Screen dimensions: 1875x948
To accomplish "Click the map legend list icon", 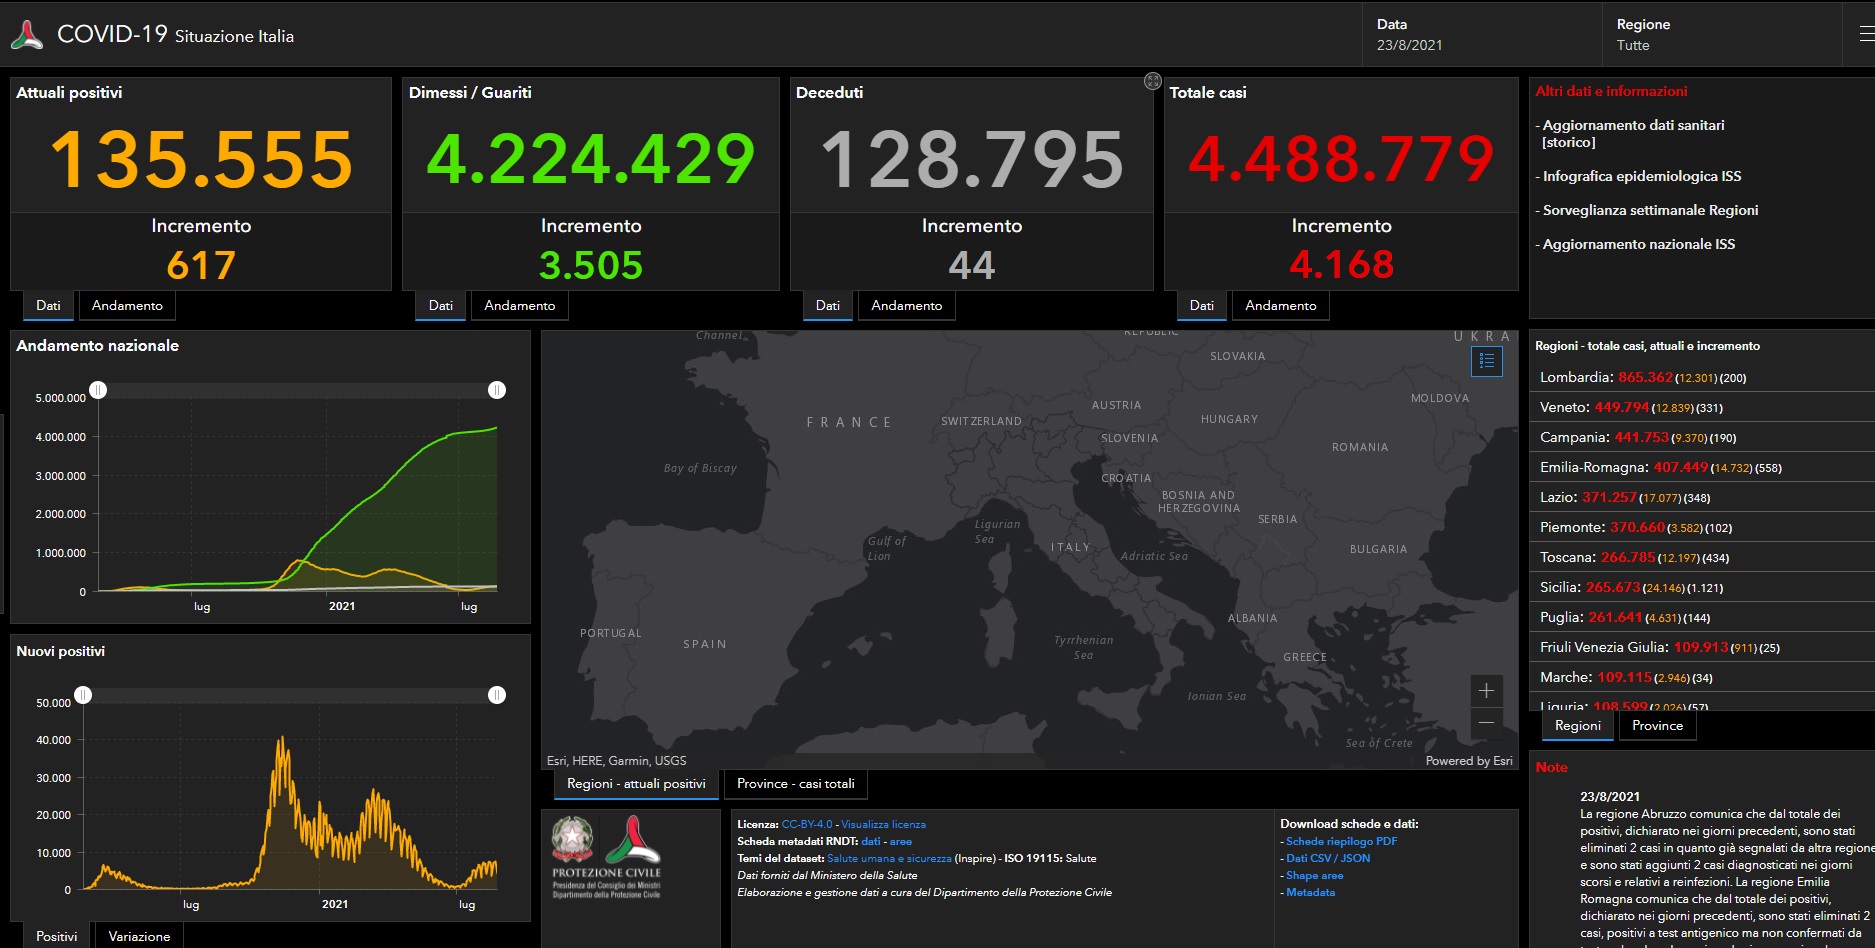I will pyautogui.click(x=1487, y=361).
